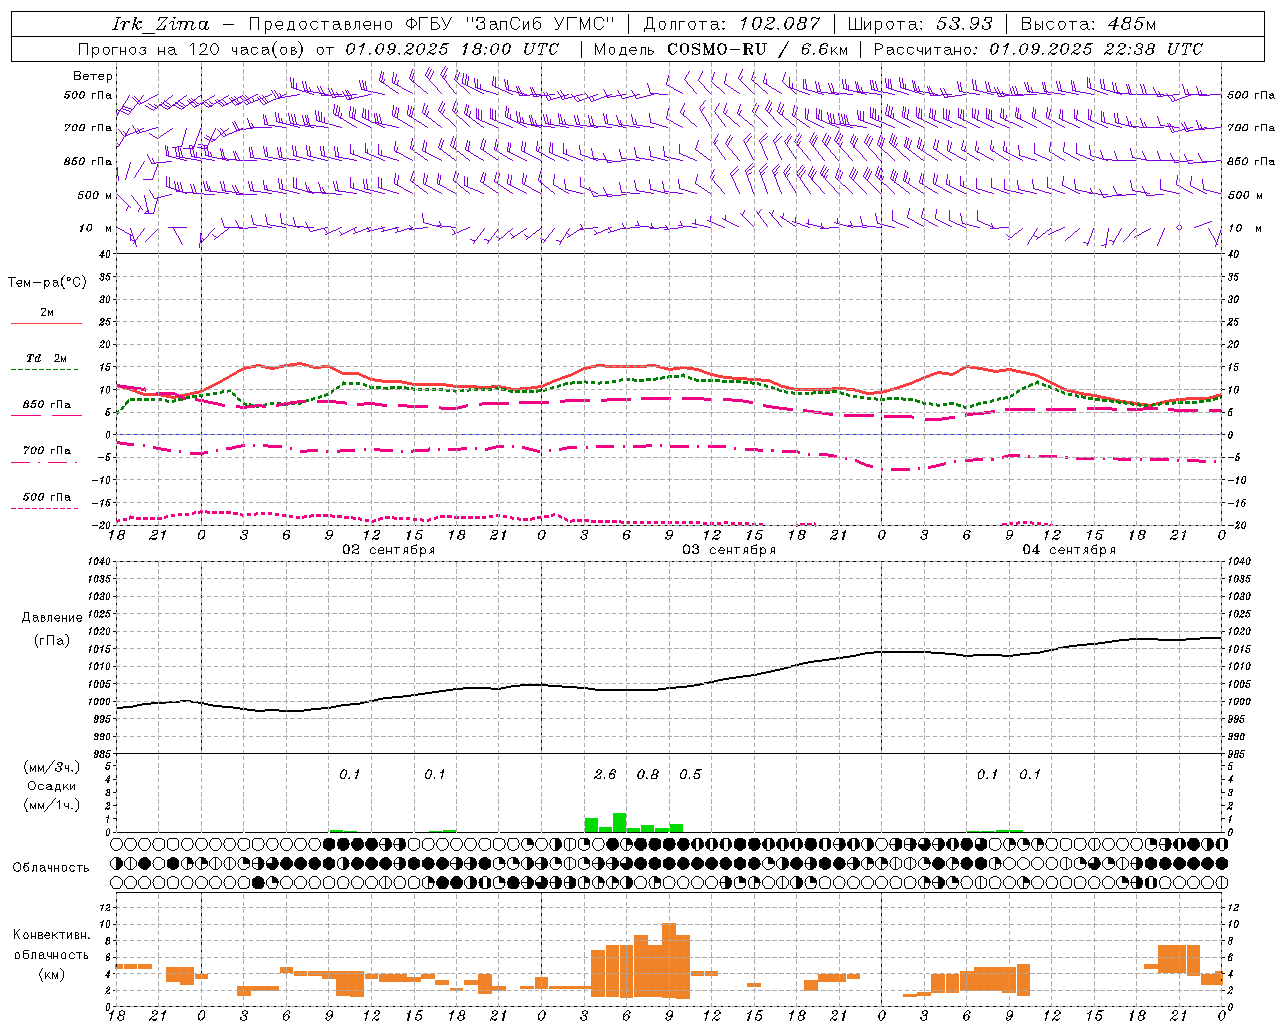Click the 850 гПа temperature legend entry
The width and height of the screenshot is (1280, 1024).
coord(47,405)
